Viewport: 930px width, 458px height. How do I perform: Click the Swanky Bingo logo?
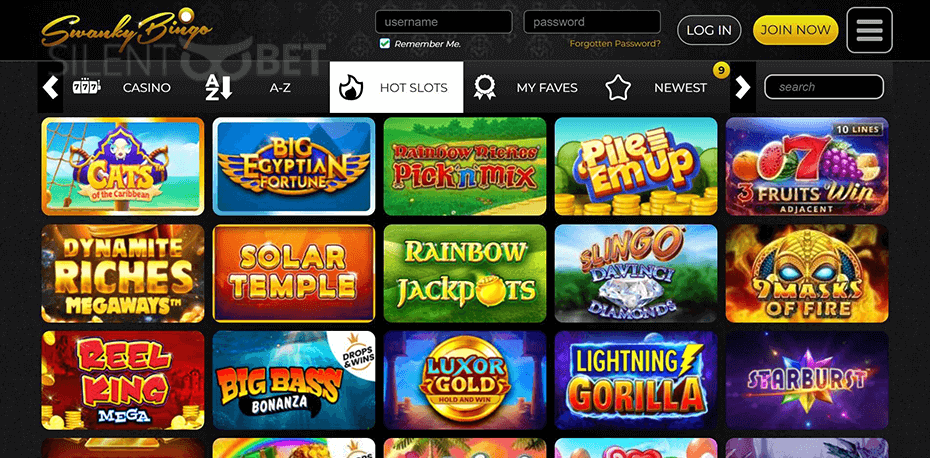[126, 30]
